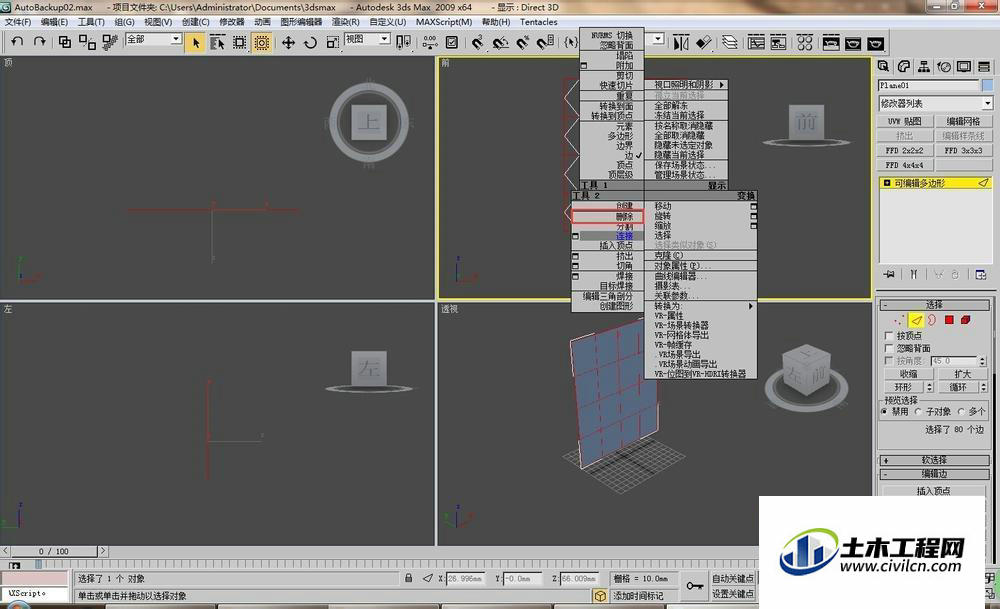Enable the 按顶点 checkbox

pos(889,335)
